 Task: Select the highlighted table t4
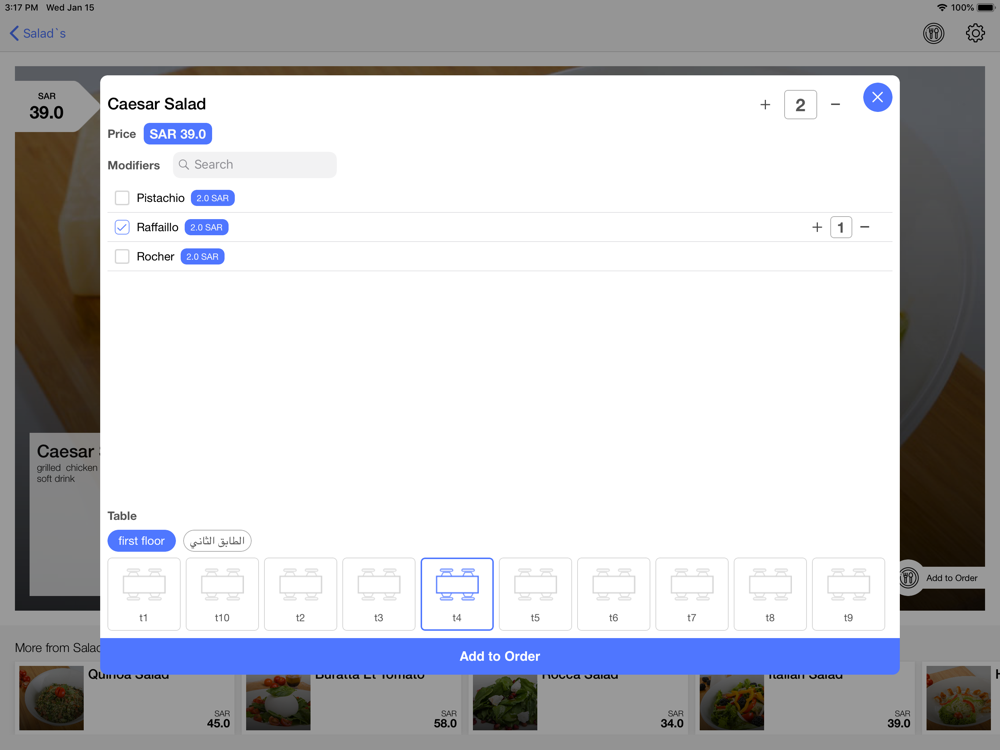pos(457,594)
